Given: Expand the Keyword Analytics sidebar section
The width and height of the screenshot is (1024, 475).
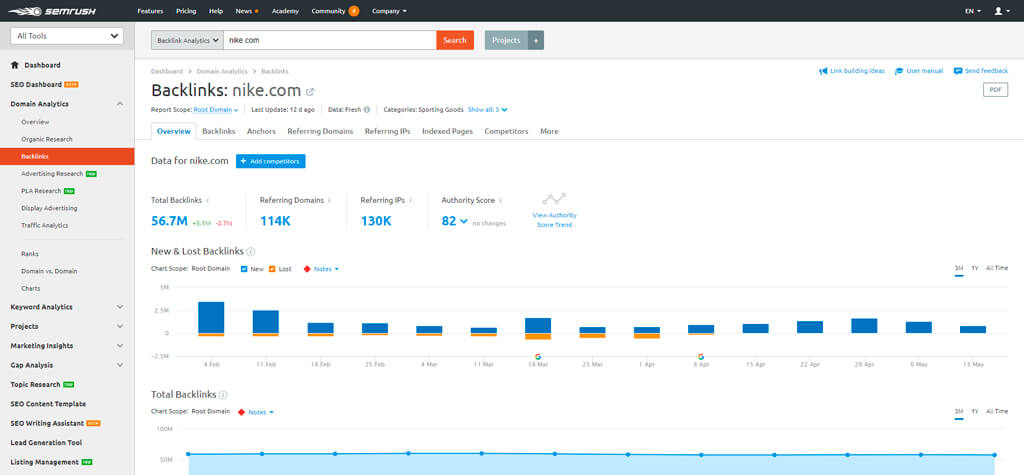Looking at the screenshot, I should tap(120, 307).
